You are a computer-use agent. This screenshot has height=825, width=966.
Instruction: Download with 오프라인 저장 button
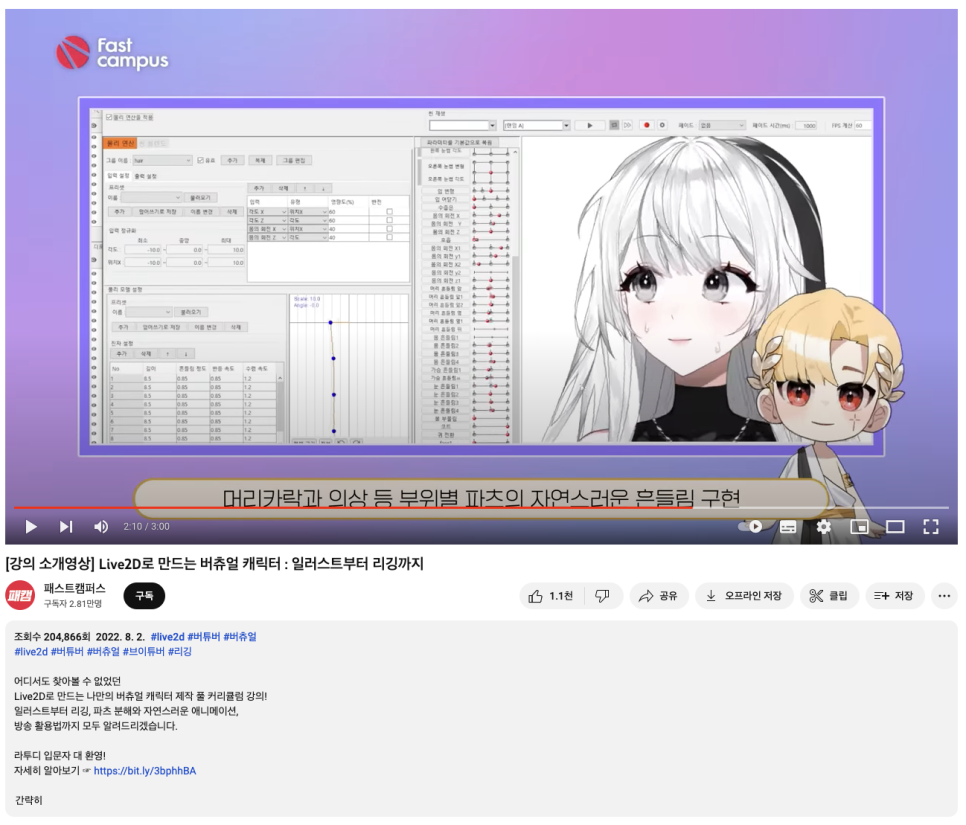click(744, 597)
